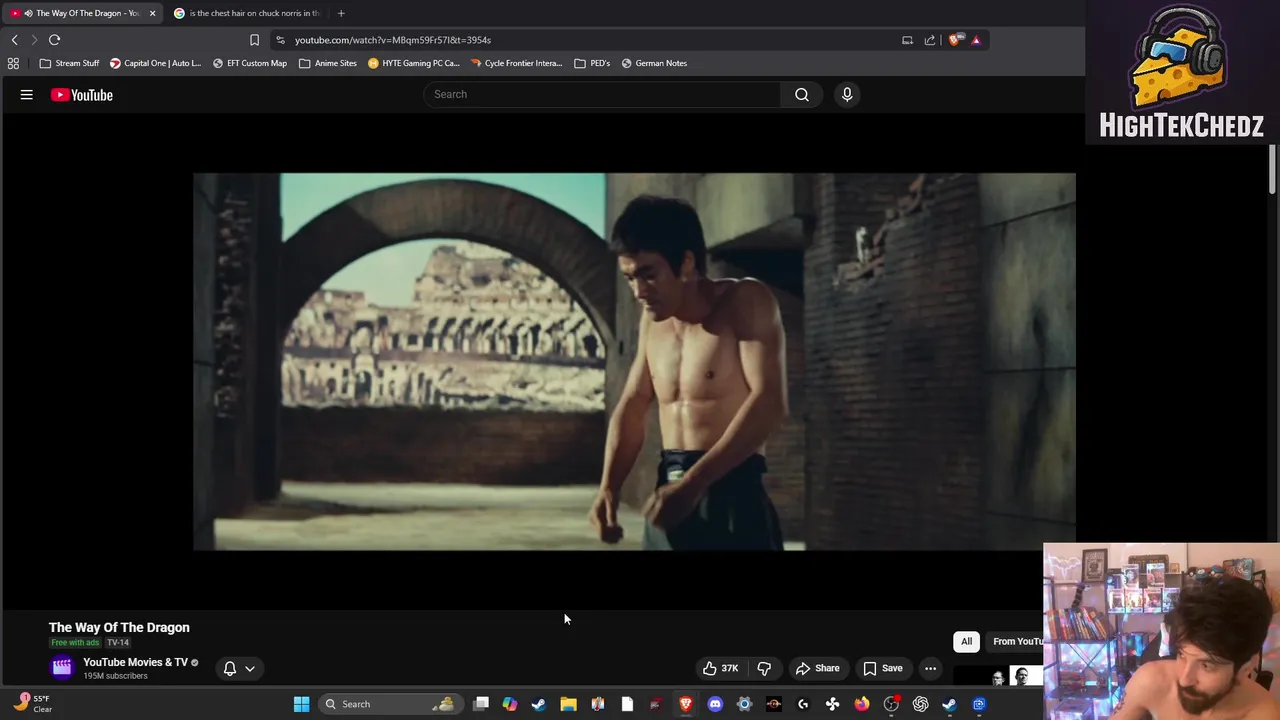Open Firefox from the taskbar
This screenshot has height=720, width=1280.
coord(862,704)
